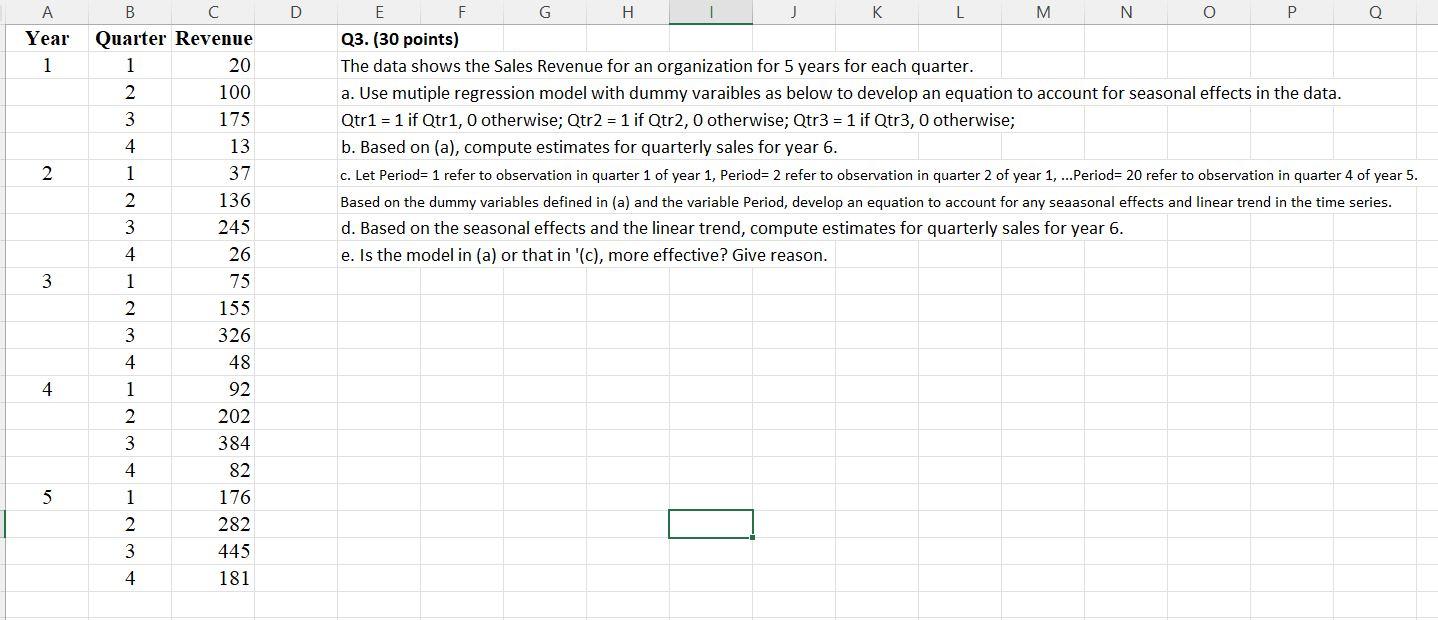Click the 'Revenue' header cell
Viewport: 1438px width, 620px height.
pos(213,38)
